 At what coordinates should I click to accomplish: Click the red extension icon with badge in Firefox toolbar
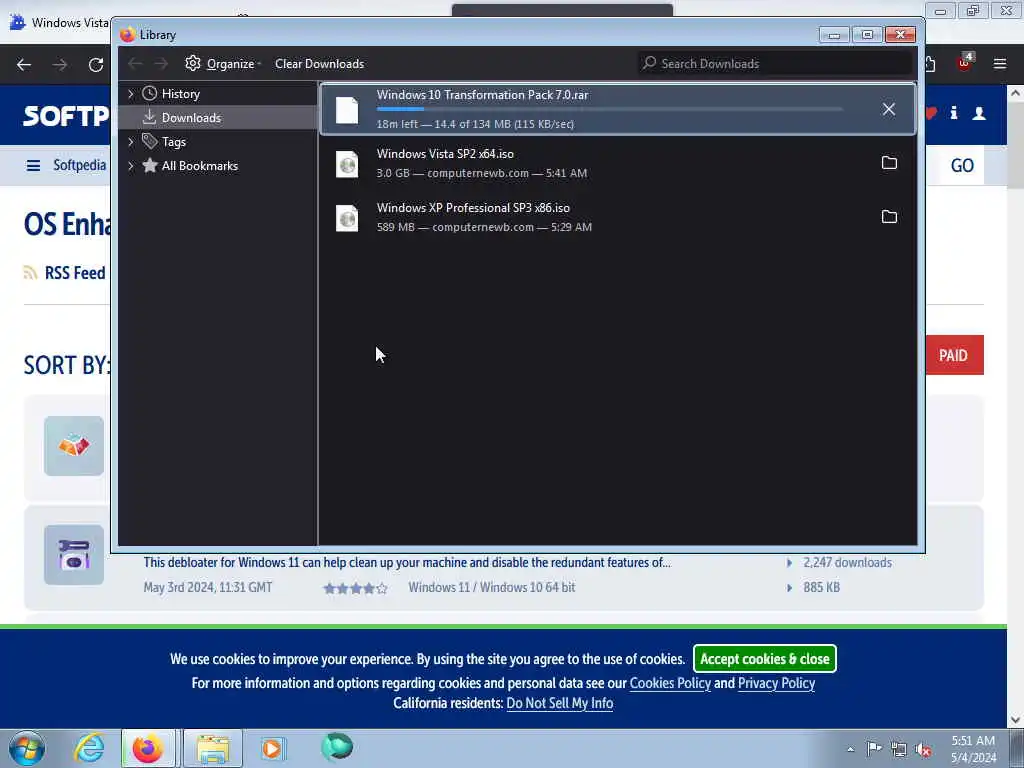tap(965, 62)
